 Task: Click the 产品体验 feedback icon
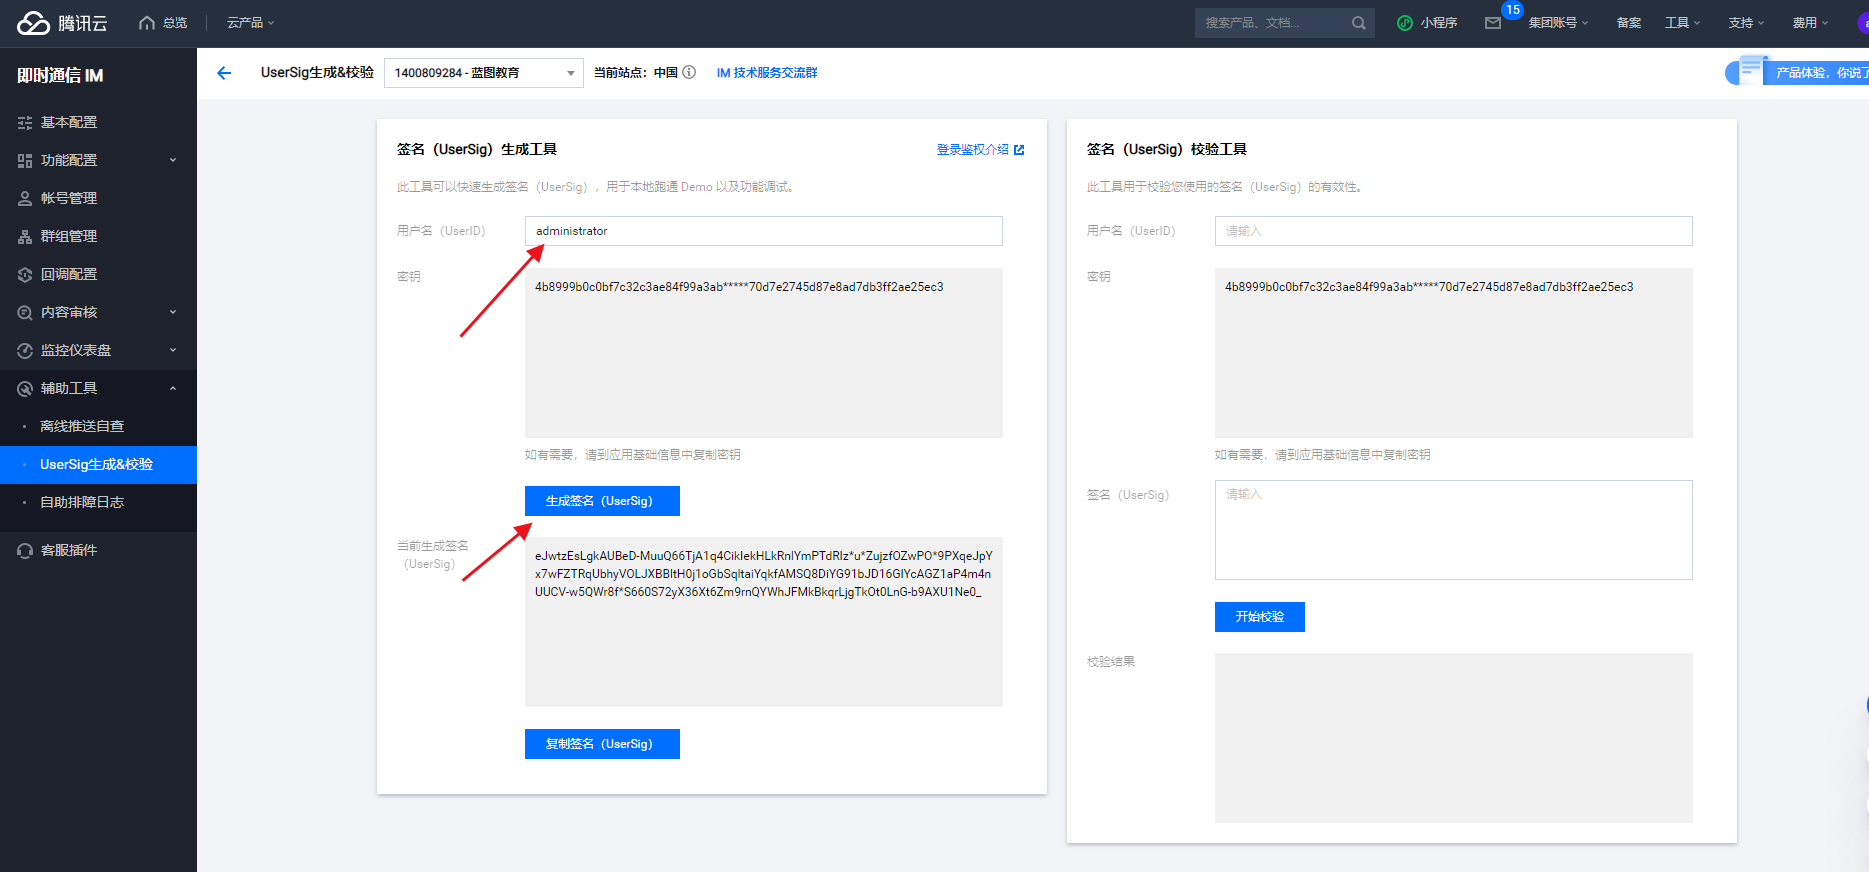(1750, 70)
